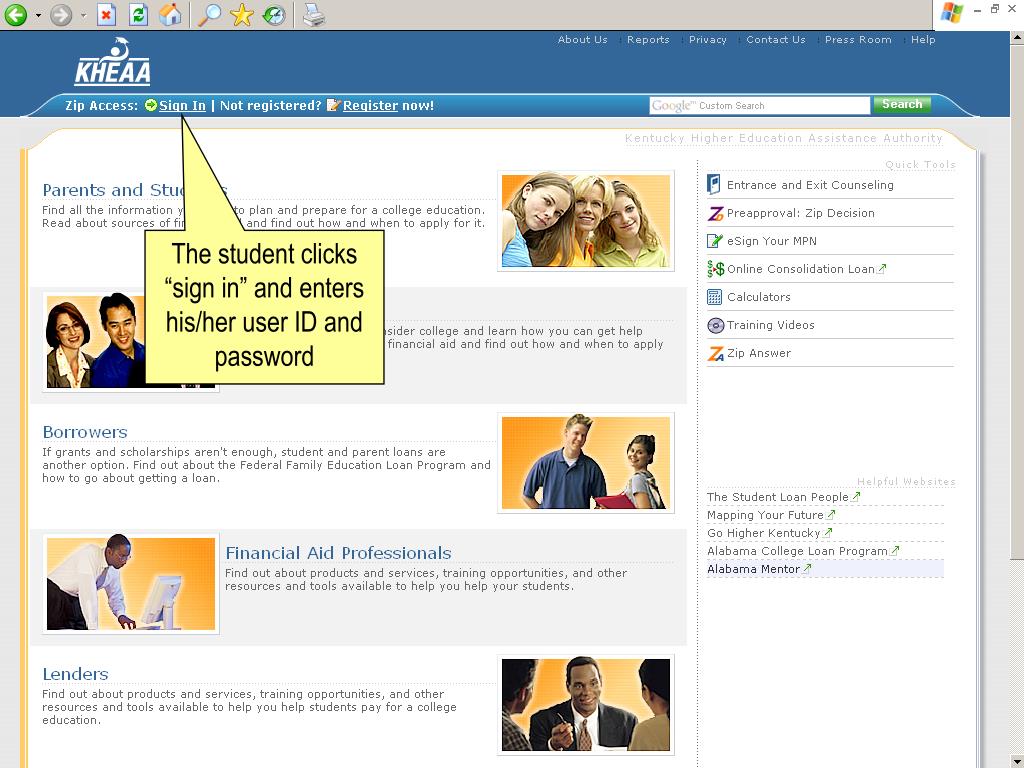This screenshot has width=1024, height=768.
Task: Refresh the page with the toolbar icon
Action: click(x=139, y=15)
